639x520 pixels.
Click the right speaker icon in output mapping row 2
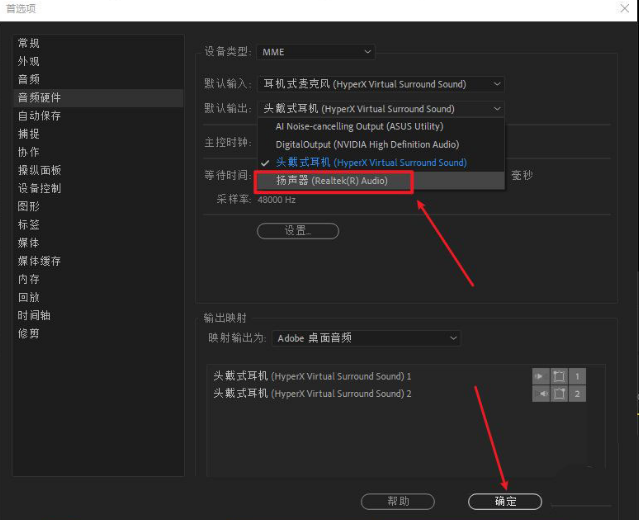tap(541, 394)
